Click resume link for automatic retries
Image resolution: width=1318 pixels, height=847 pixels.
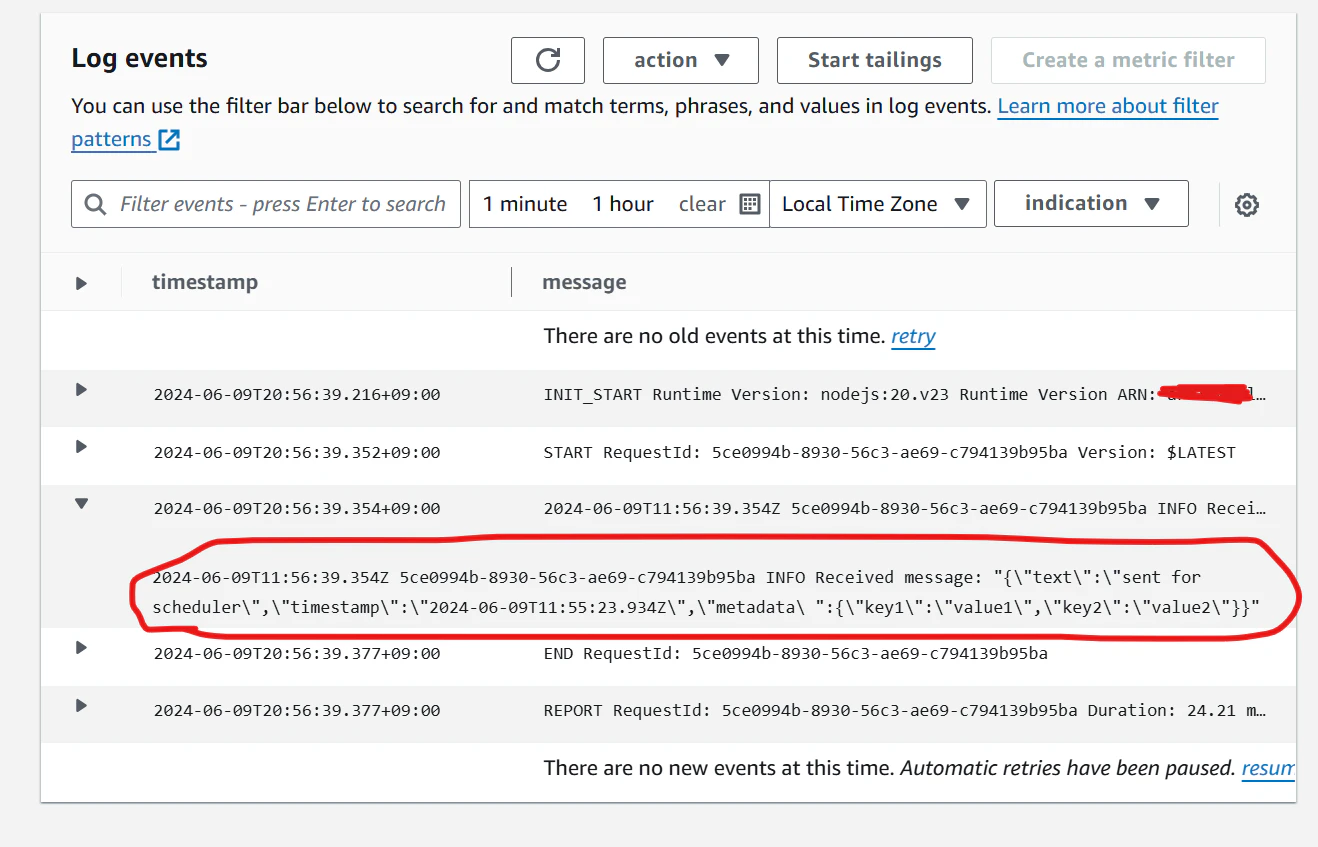[x=1268, y=768]
